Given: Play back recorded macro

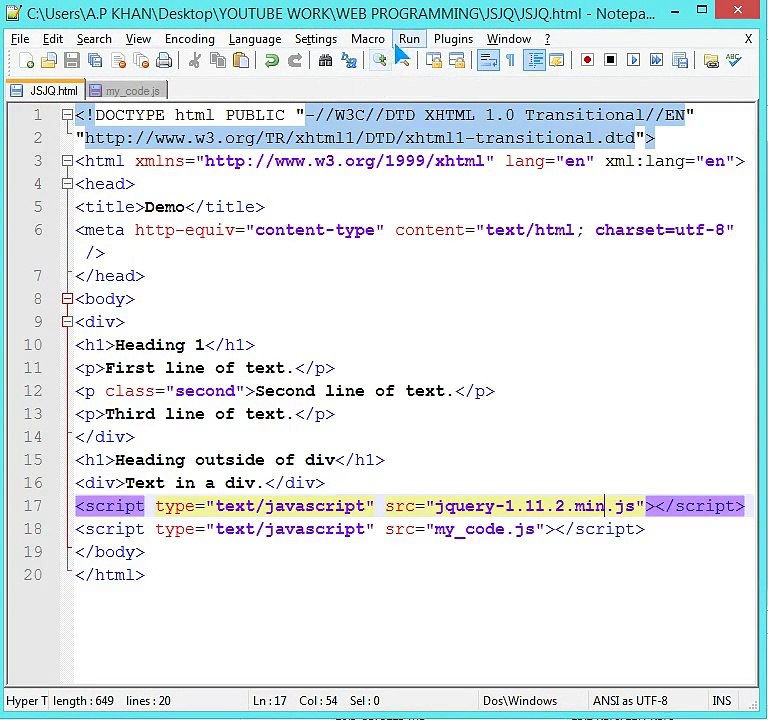Looking at the screenshot, I should tap(633, 60).
